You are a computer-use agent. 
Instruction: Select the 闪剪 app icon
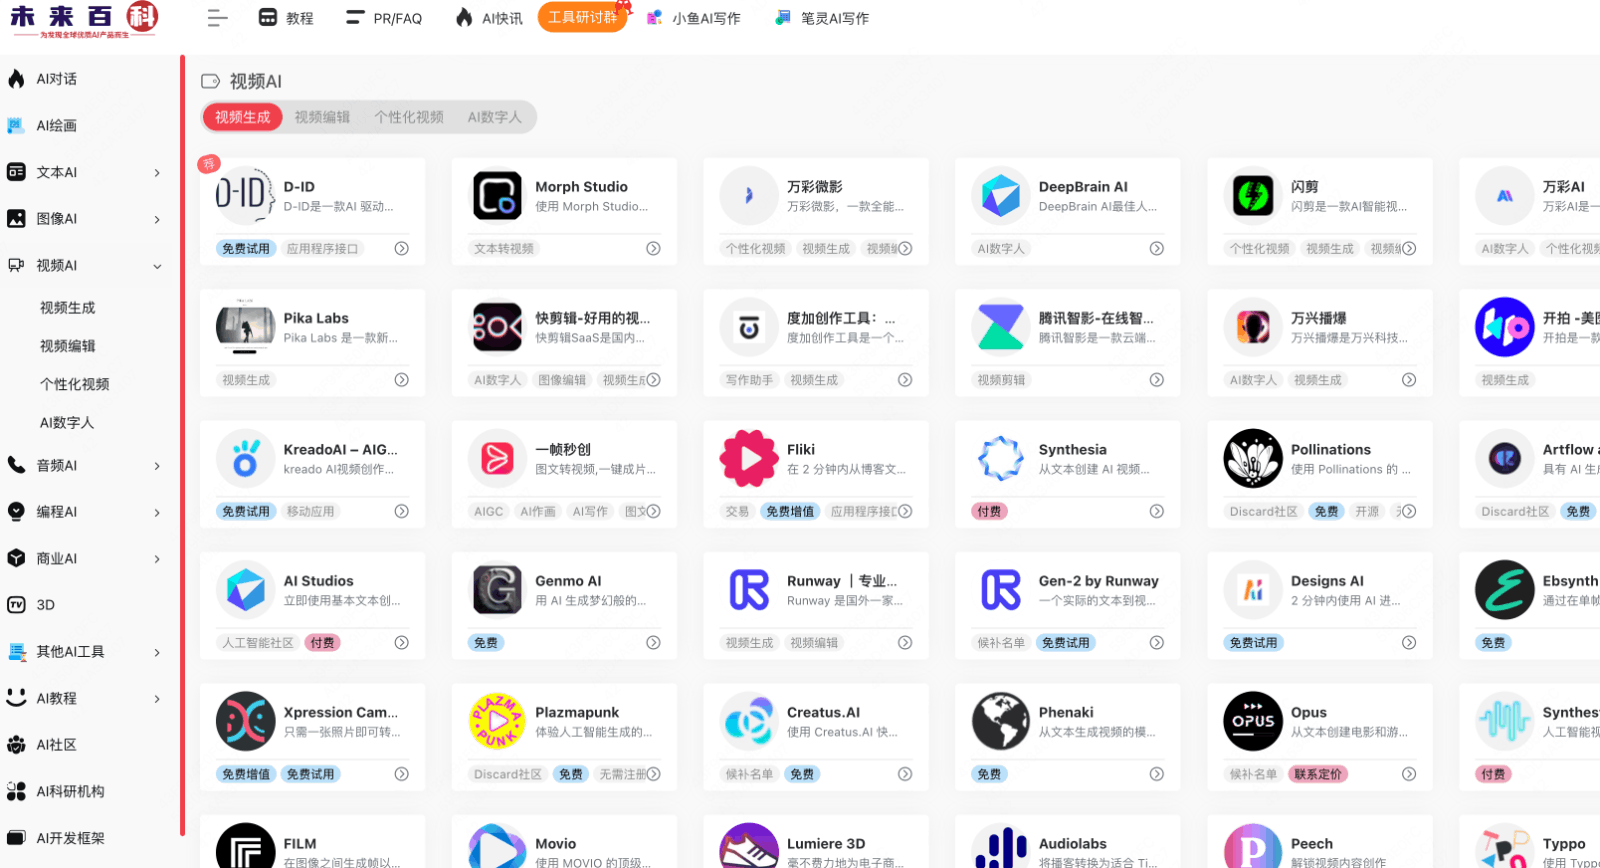click(x=1253, y=196)
